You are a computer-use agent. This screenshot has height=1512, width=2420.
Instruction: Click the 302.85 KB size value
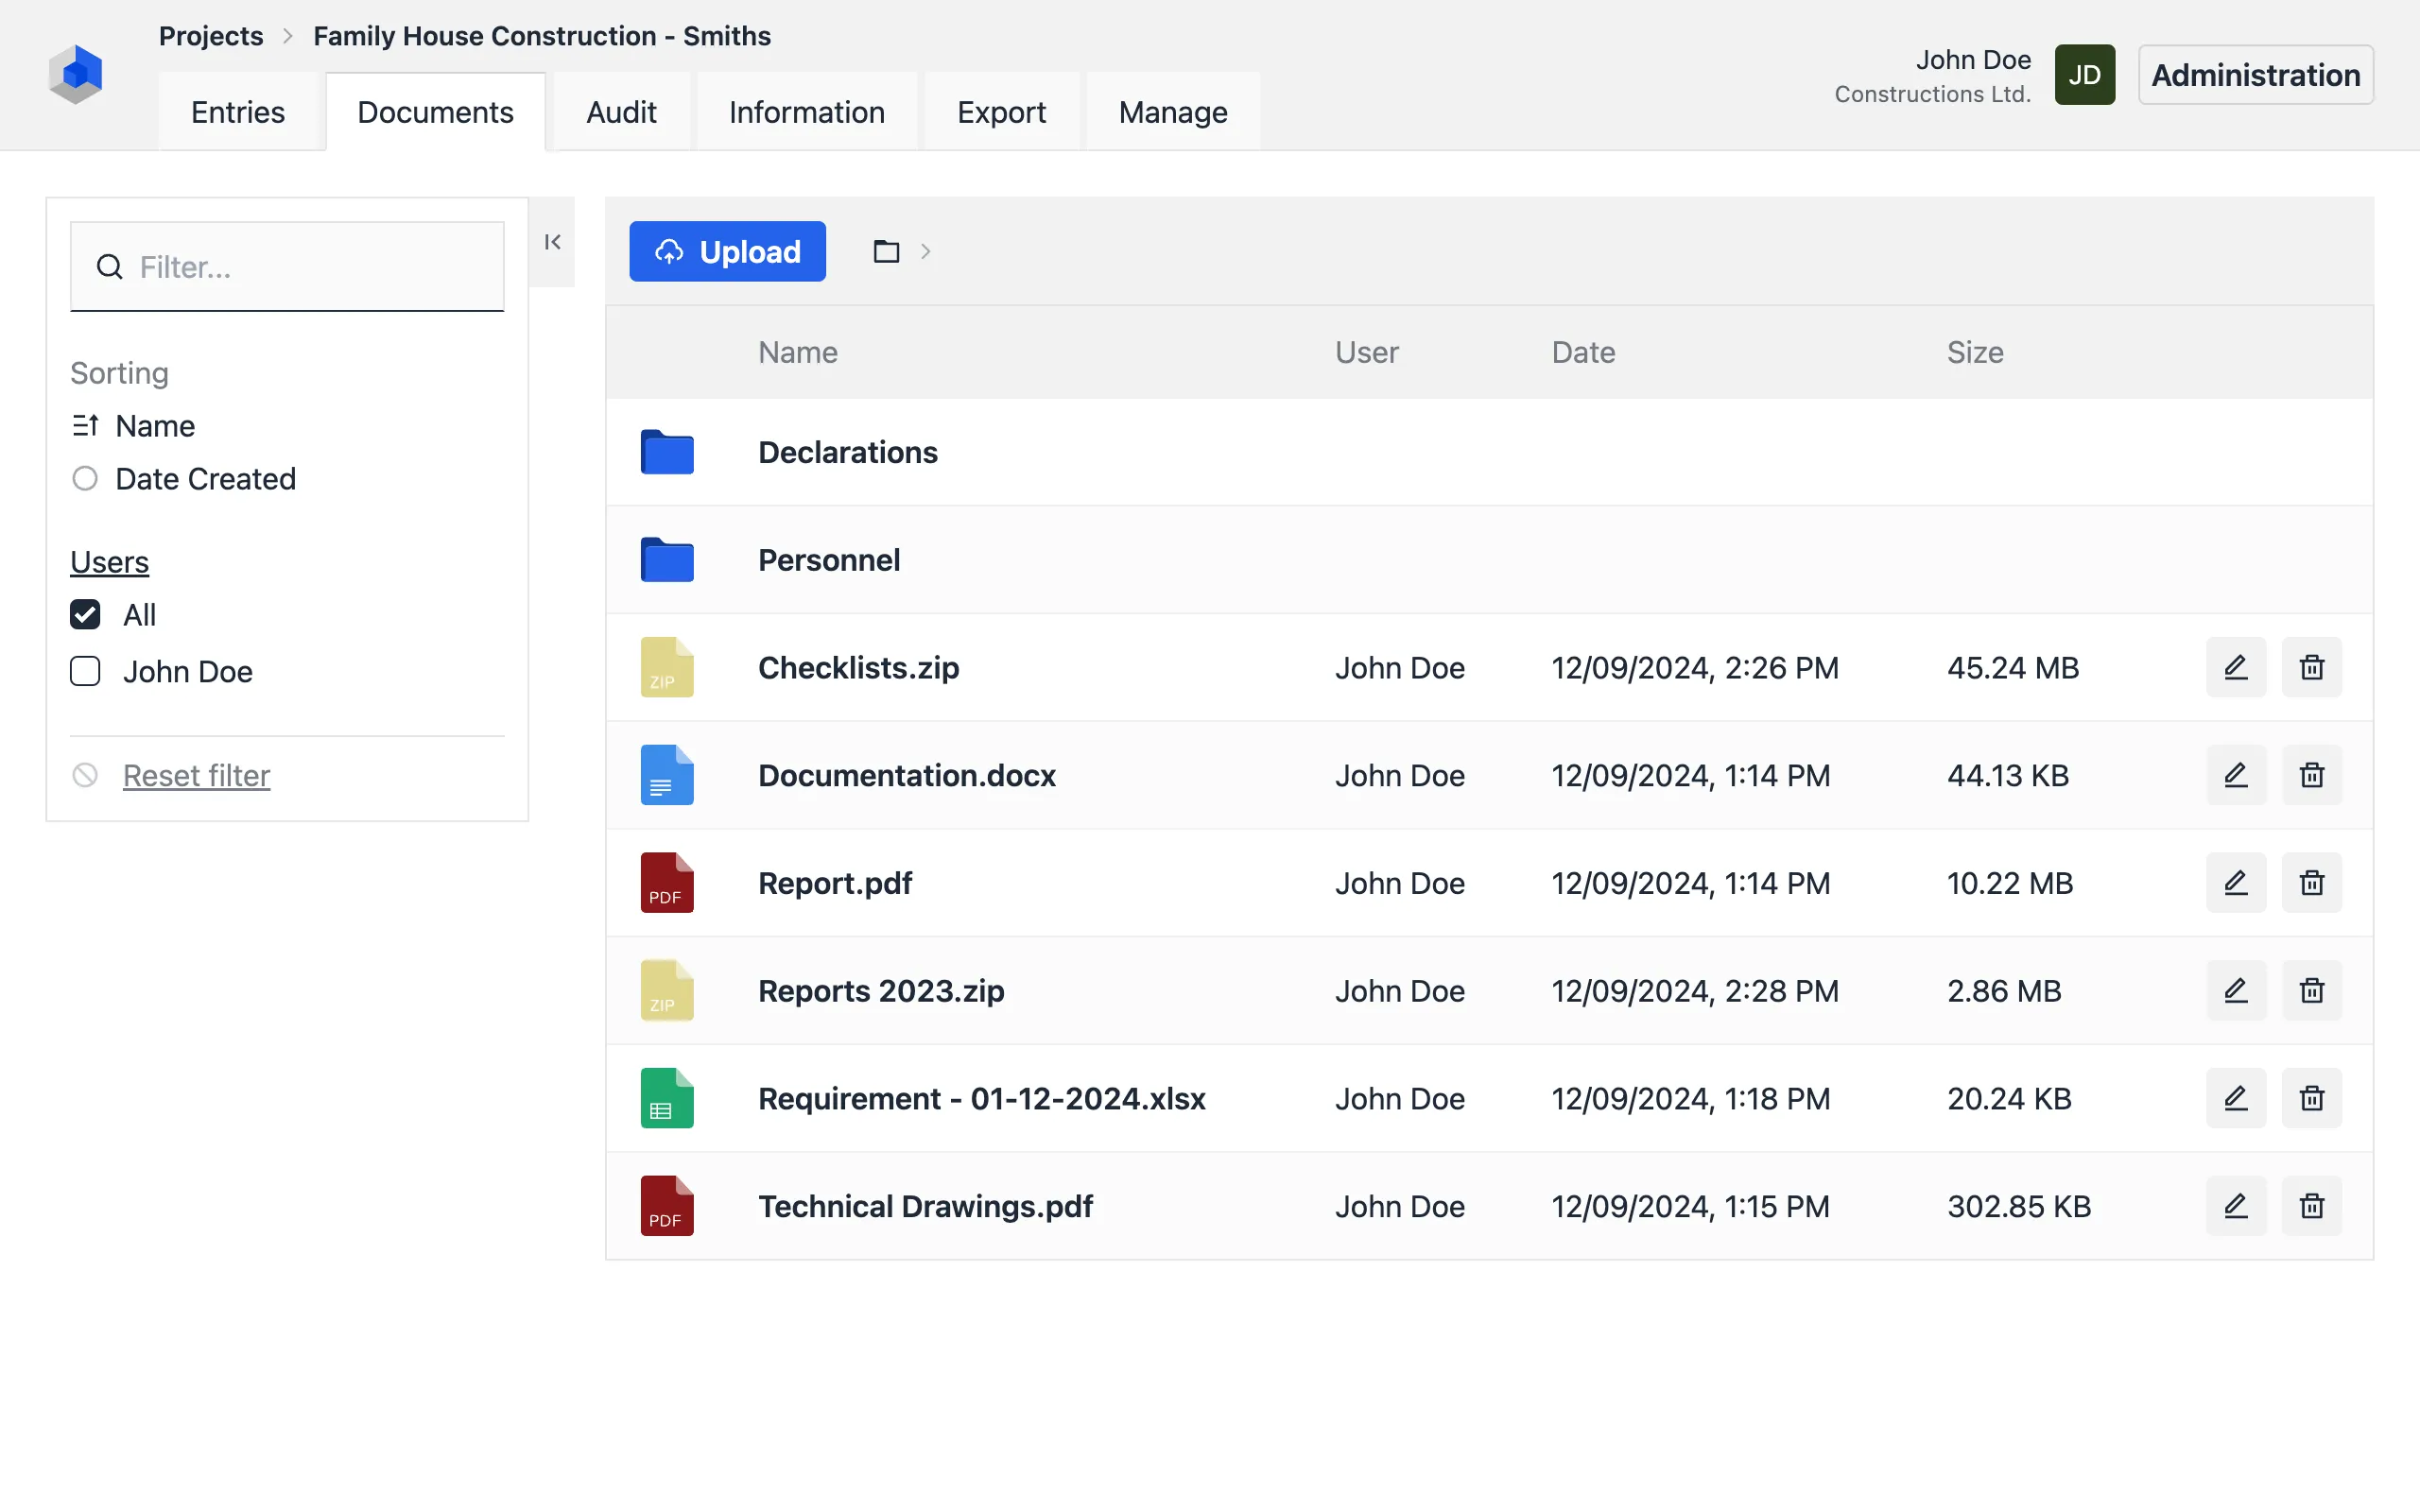(2018, 1206)
